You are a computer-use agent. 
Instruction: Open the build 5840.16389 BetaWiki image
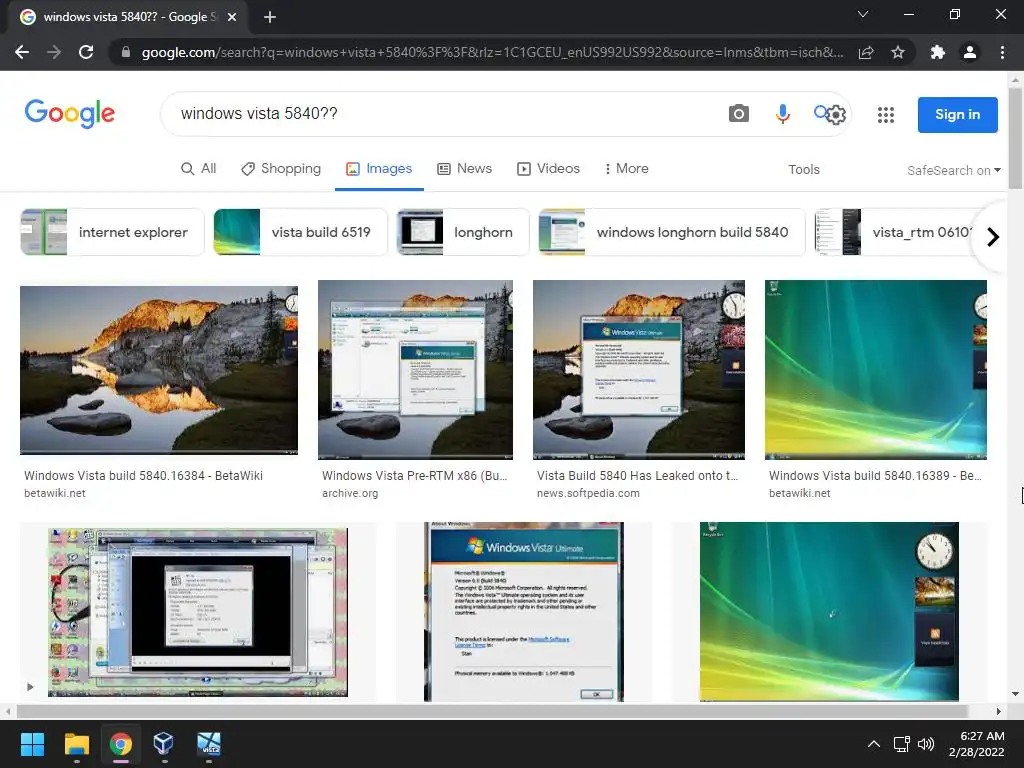[x=876, y=370]
